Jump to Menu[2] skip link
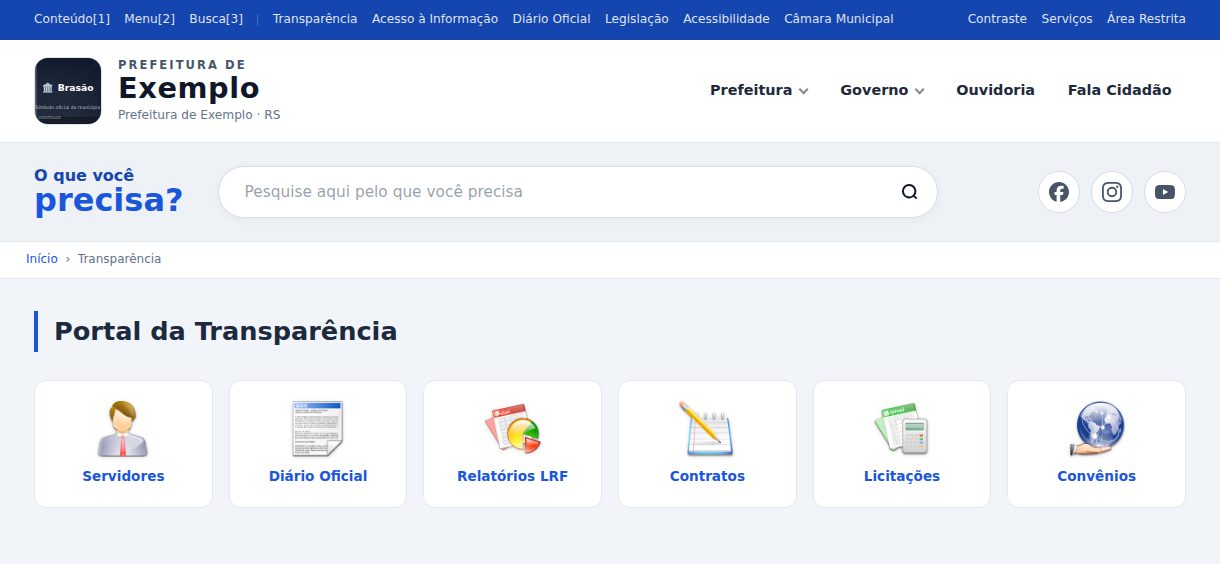The width and height of the screenshot is (1220, 564). (x=150, y=19)
